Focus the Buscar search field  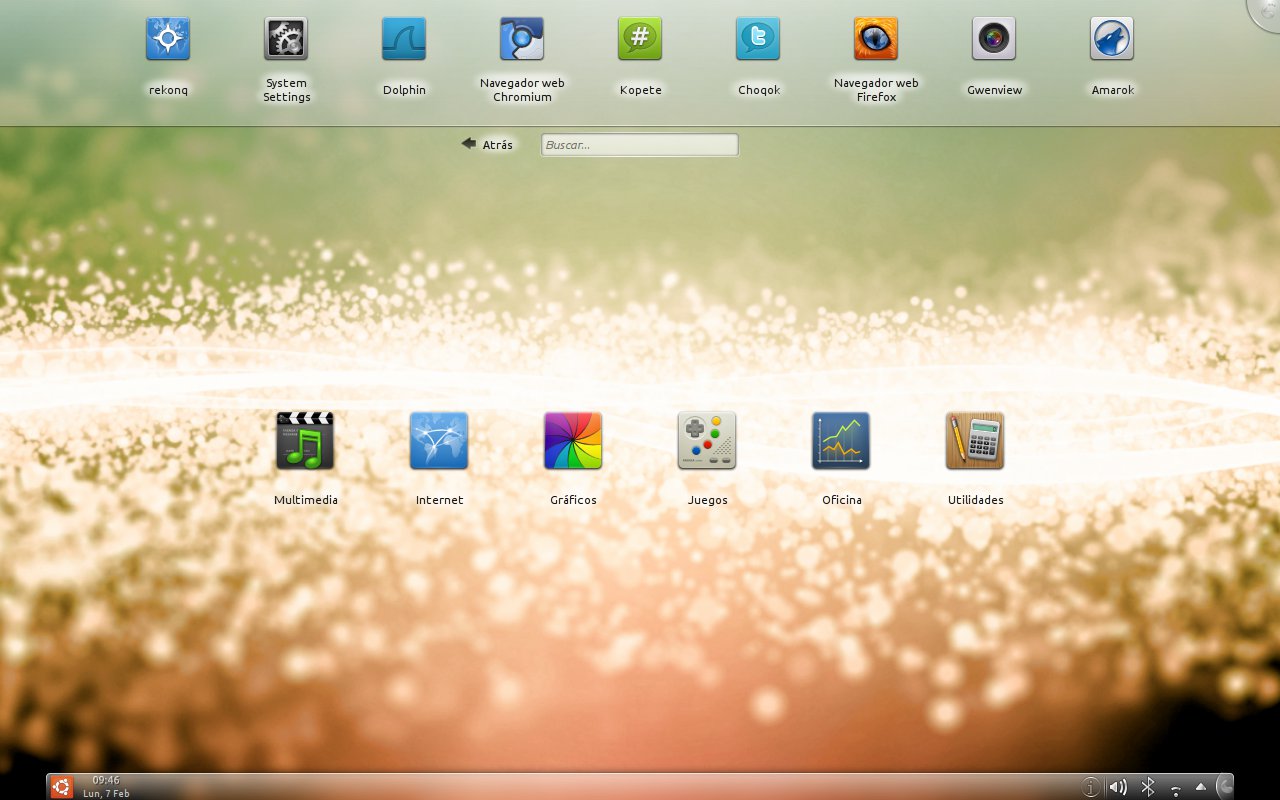[640, 145]
